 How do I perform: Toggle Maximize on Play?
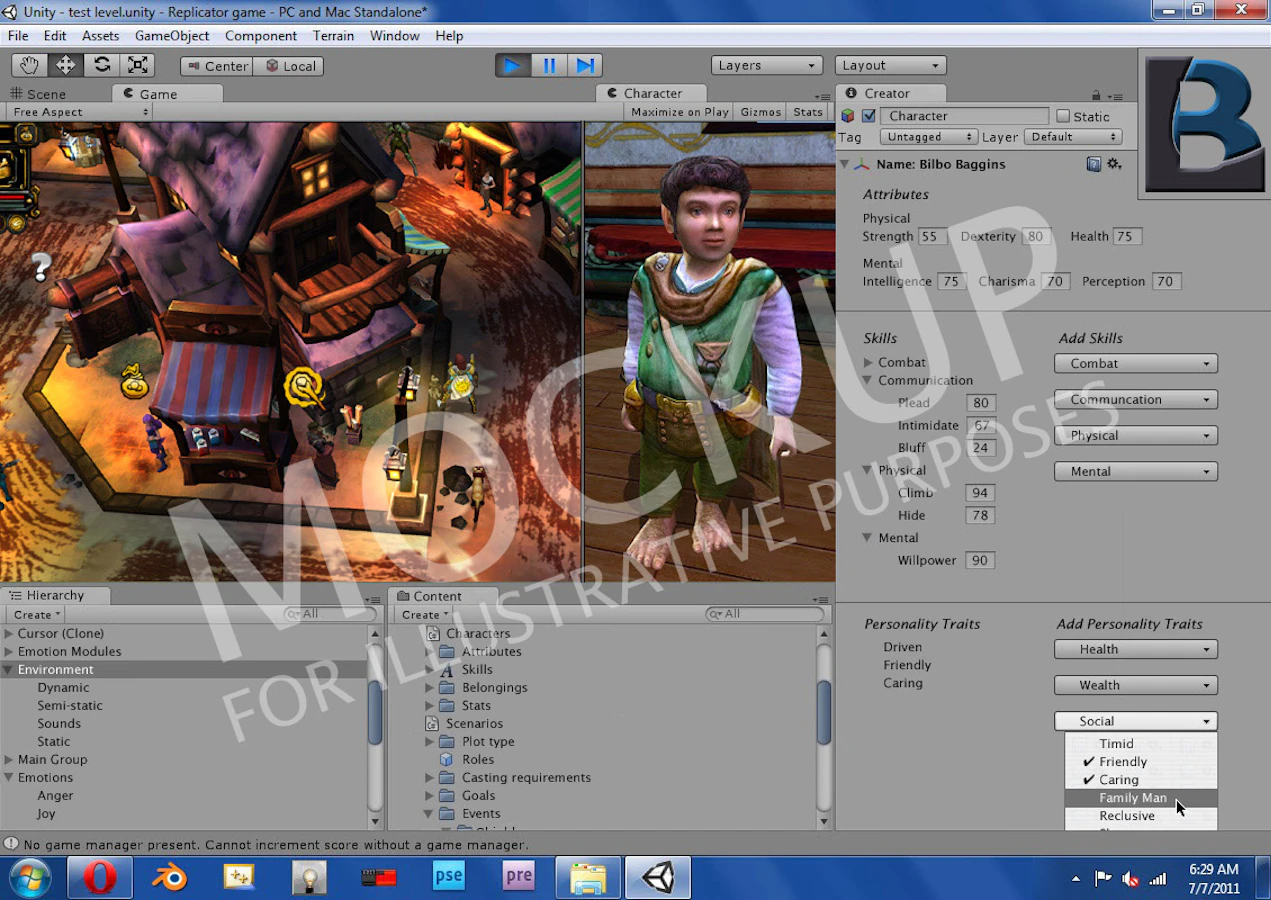680,112
